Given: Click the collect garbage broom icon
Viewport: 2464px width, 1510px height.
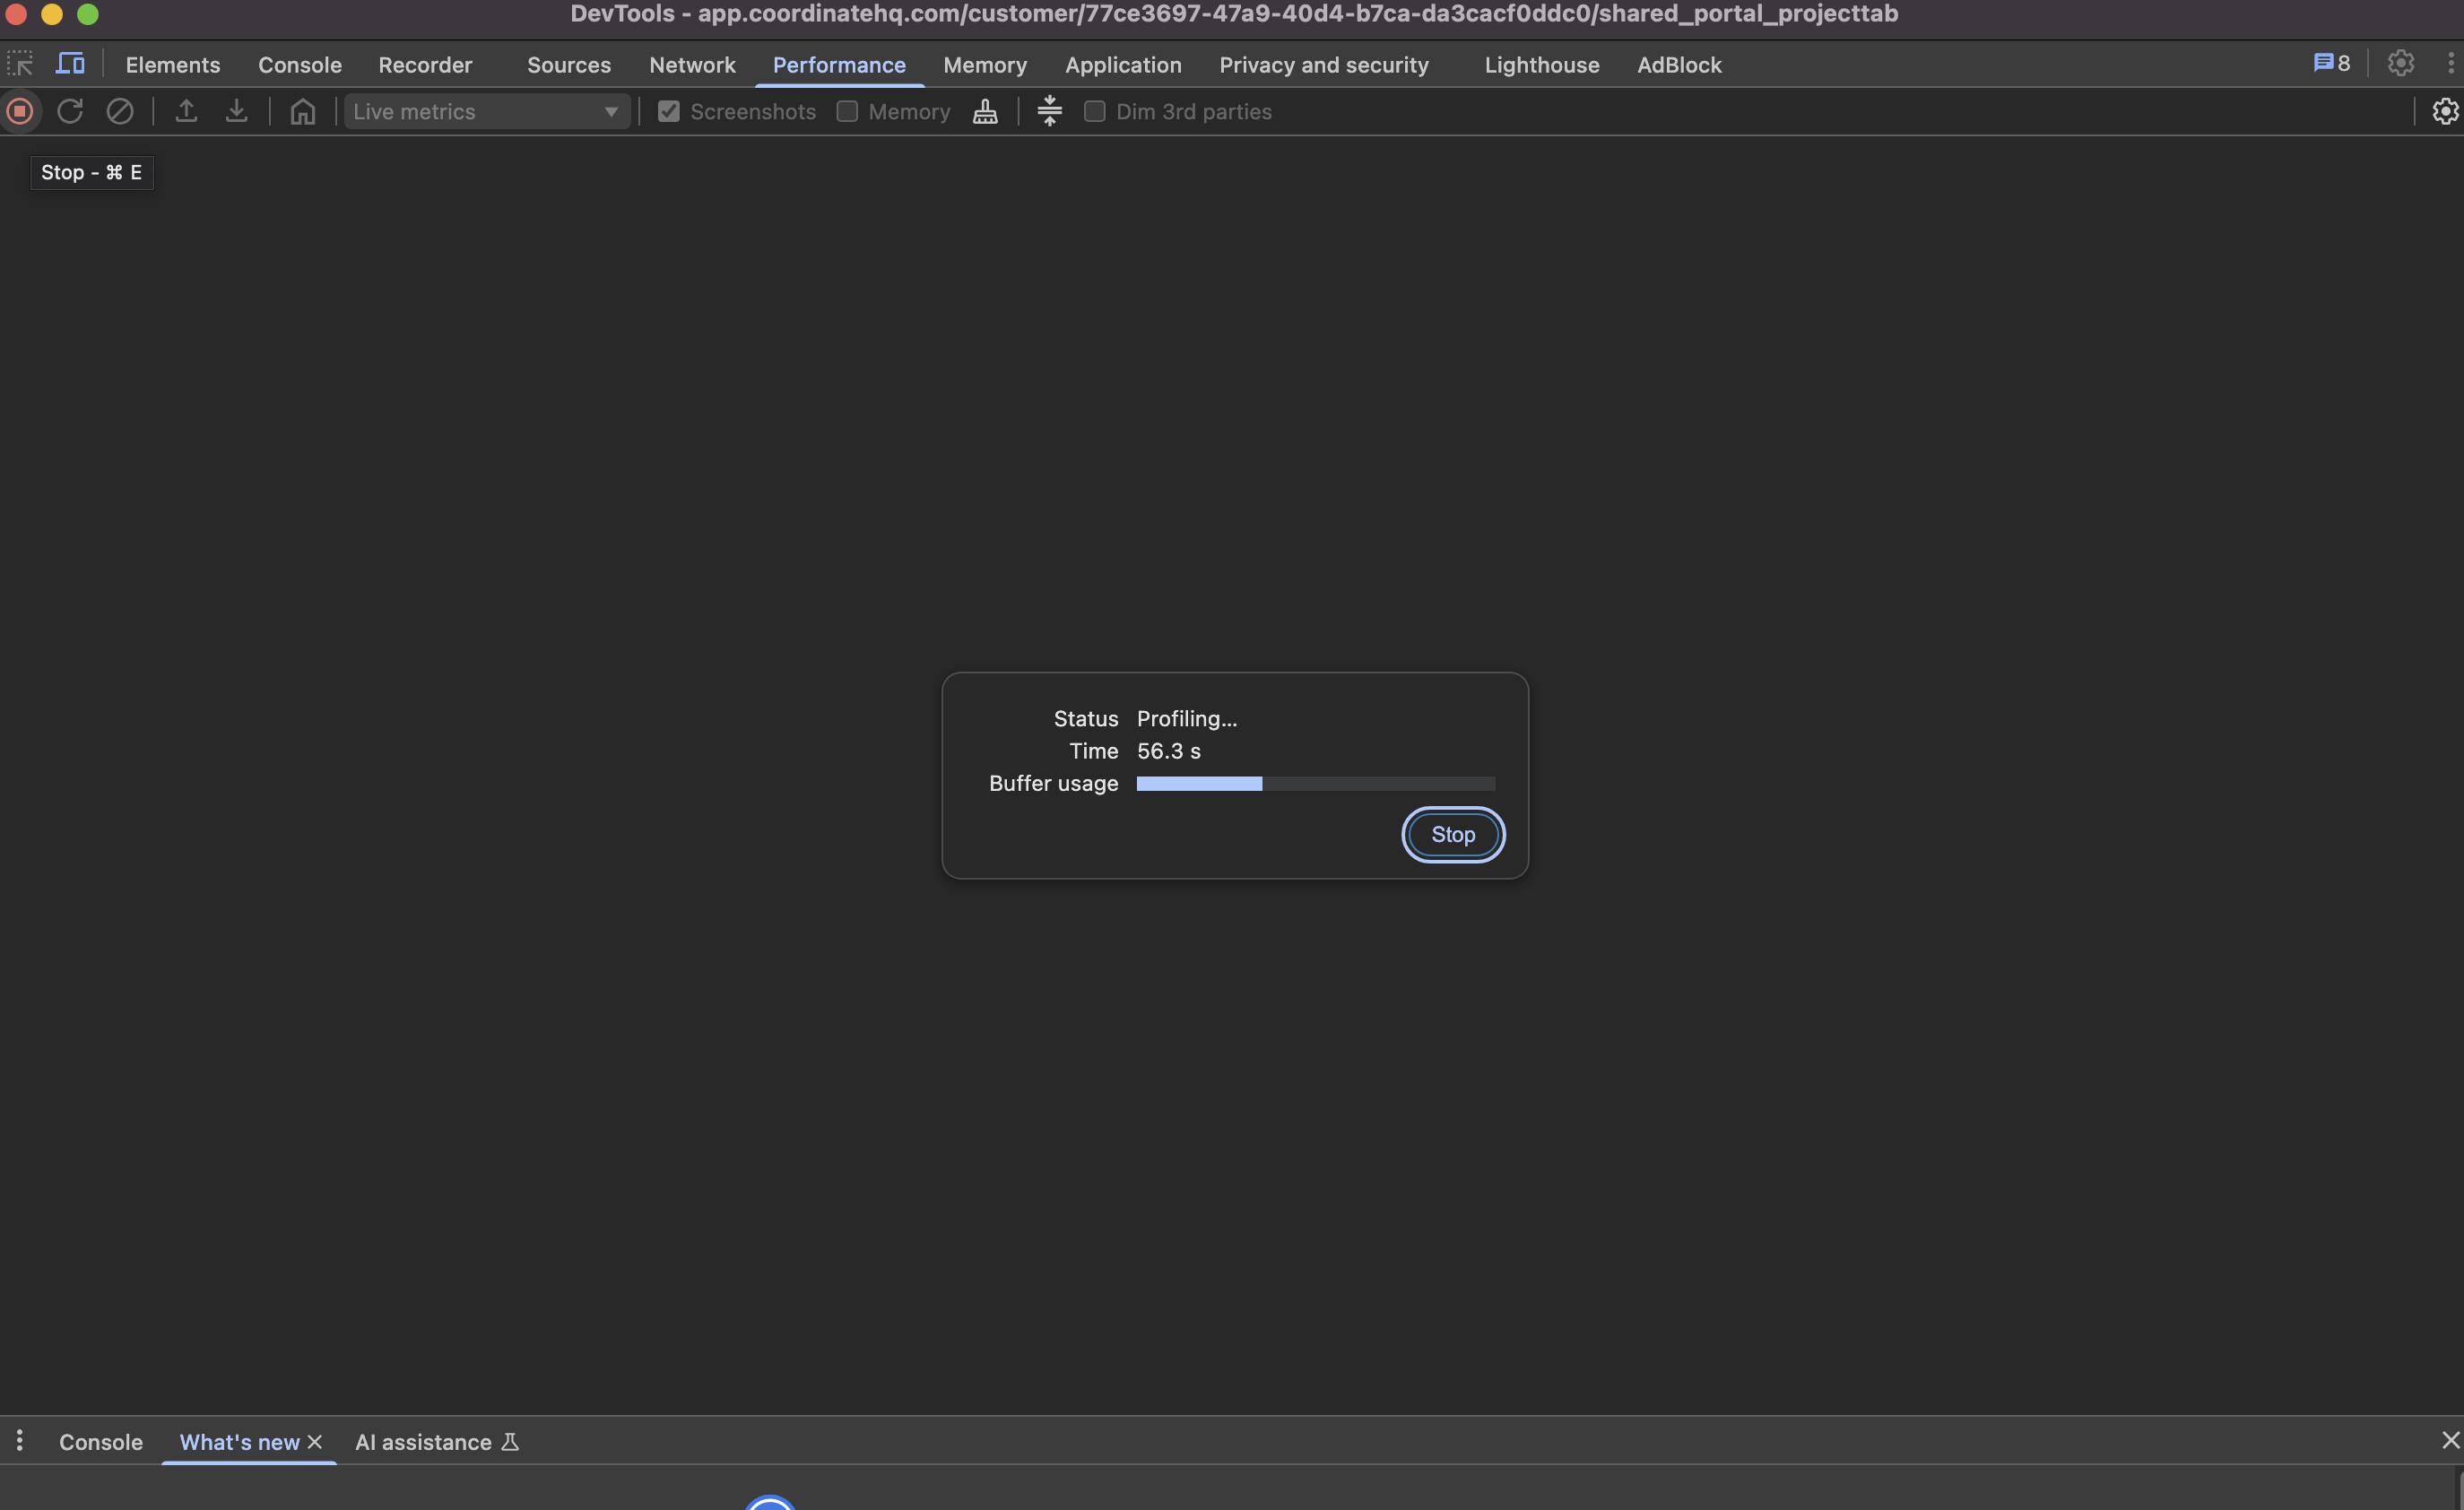Looking at the screenshot, I should (x=985, y=111).
